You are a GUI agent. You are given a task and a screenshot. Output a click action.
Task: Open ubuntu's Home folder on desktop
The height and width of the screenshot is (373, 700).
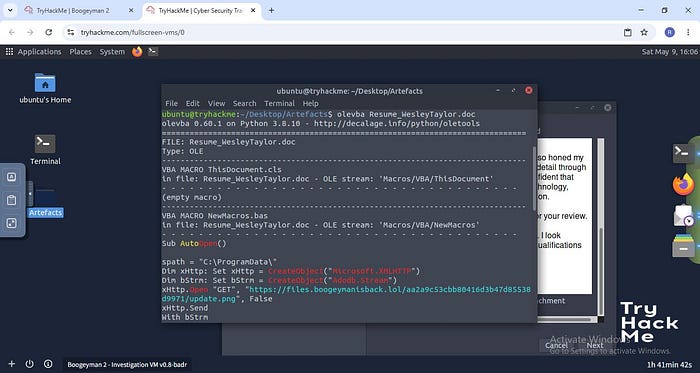click(x=45, y=88)
